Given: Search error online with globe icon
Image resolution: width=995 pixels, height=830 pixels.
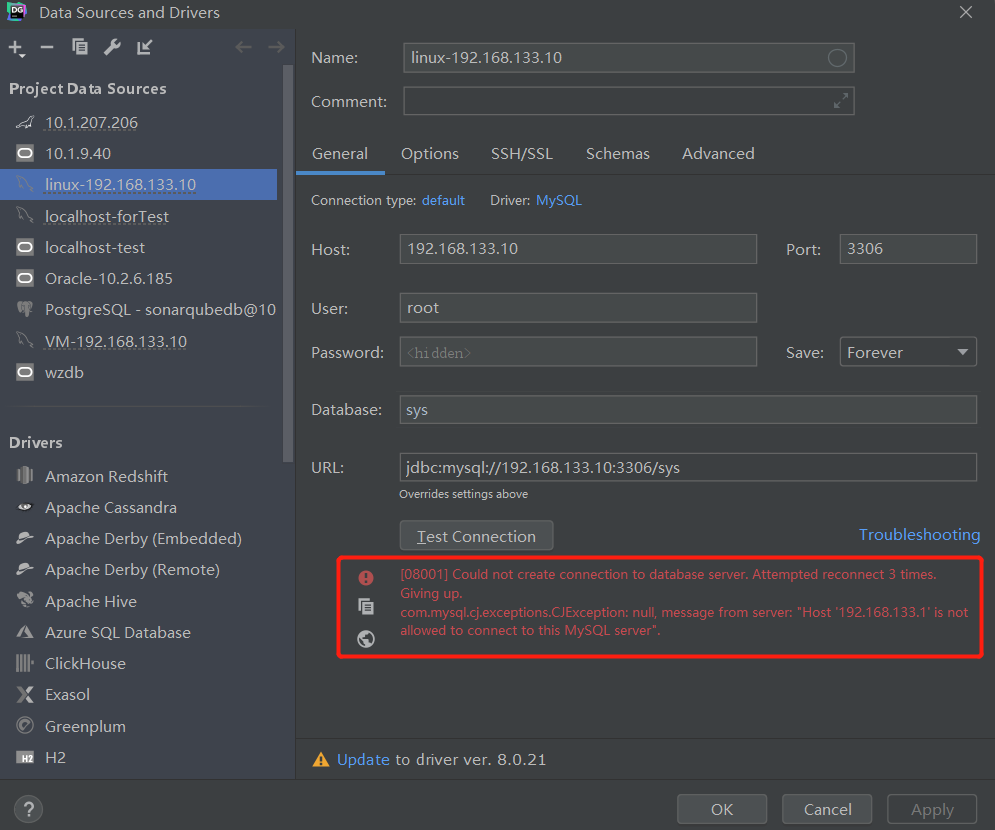Looking at the screenshot, I should pyautogui.click(x=366, y=638).
